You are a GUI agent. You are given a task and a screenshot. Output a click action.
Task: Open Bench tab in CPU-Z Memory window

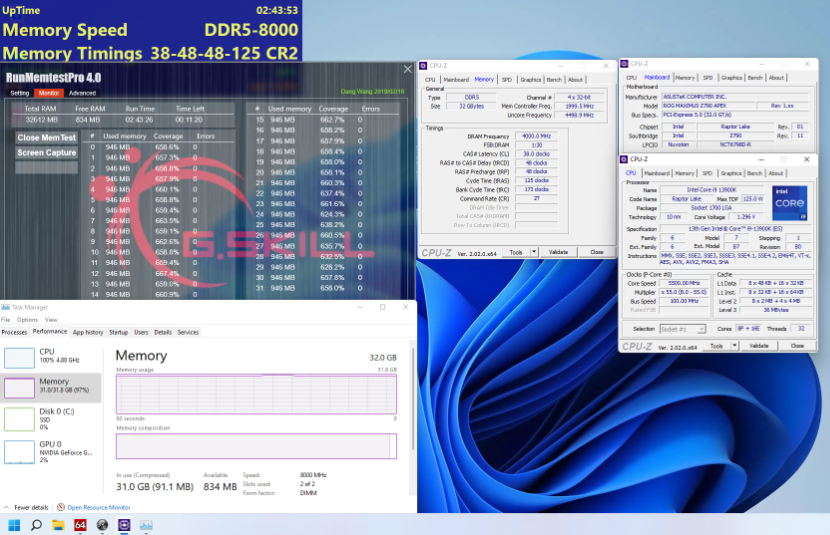click(554, 80)
